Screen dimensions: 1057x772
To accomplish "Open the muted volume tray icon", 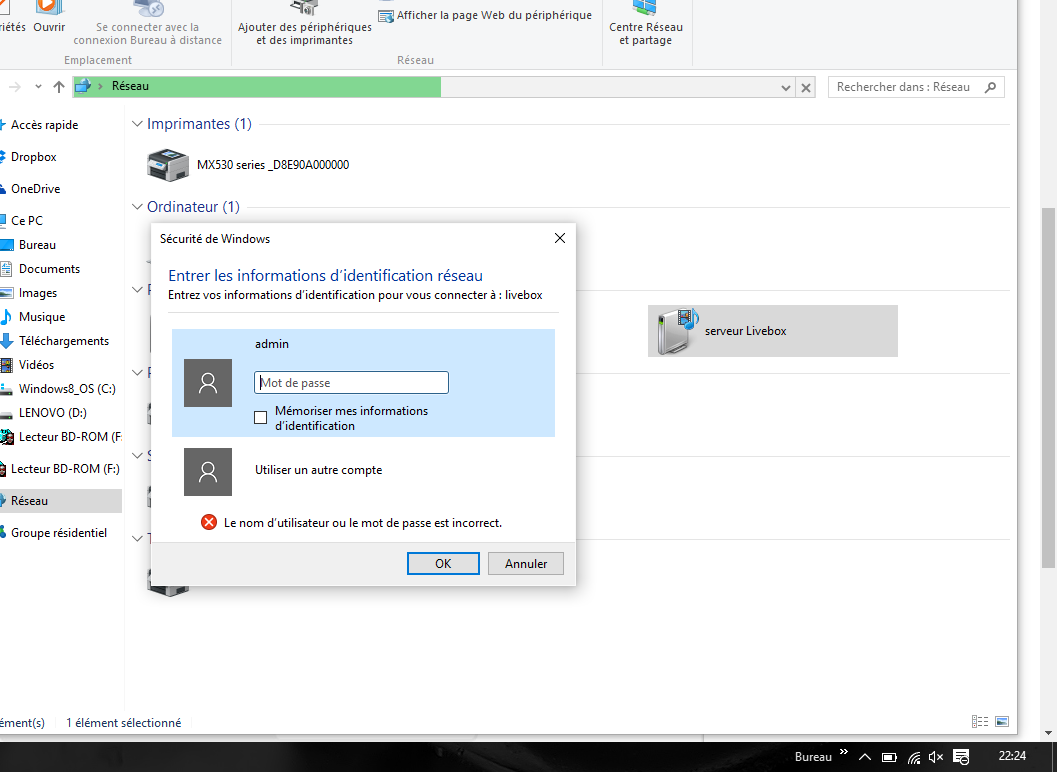I will [936, 757].
